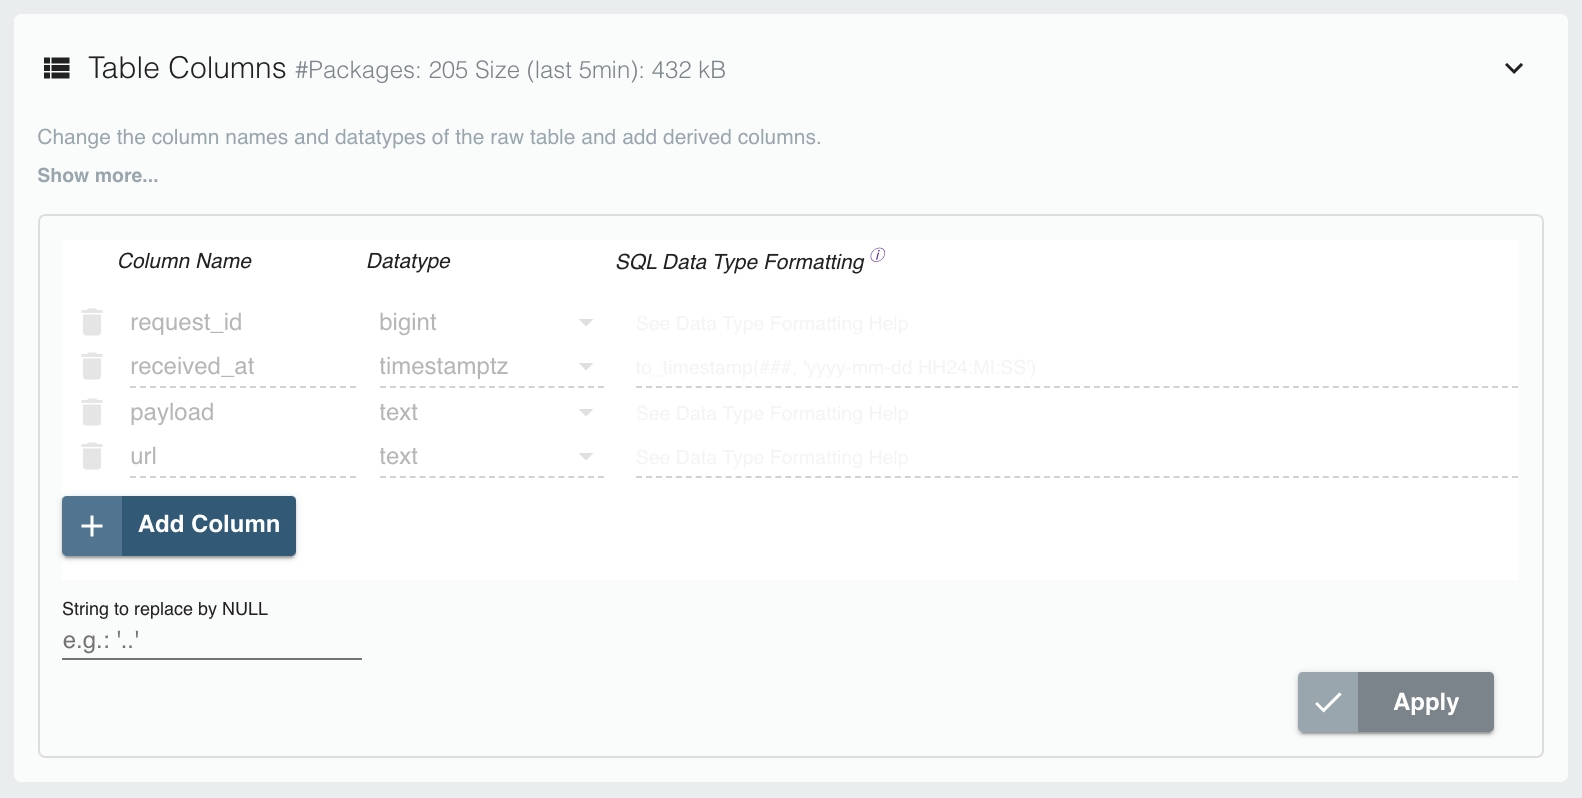Viewport: 1582px width, 798px height.
Task: Delete the request_id column via trash icon
Action: coord(92,322)
